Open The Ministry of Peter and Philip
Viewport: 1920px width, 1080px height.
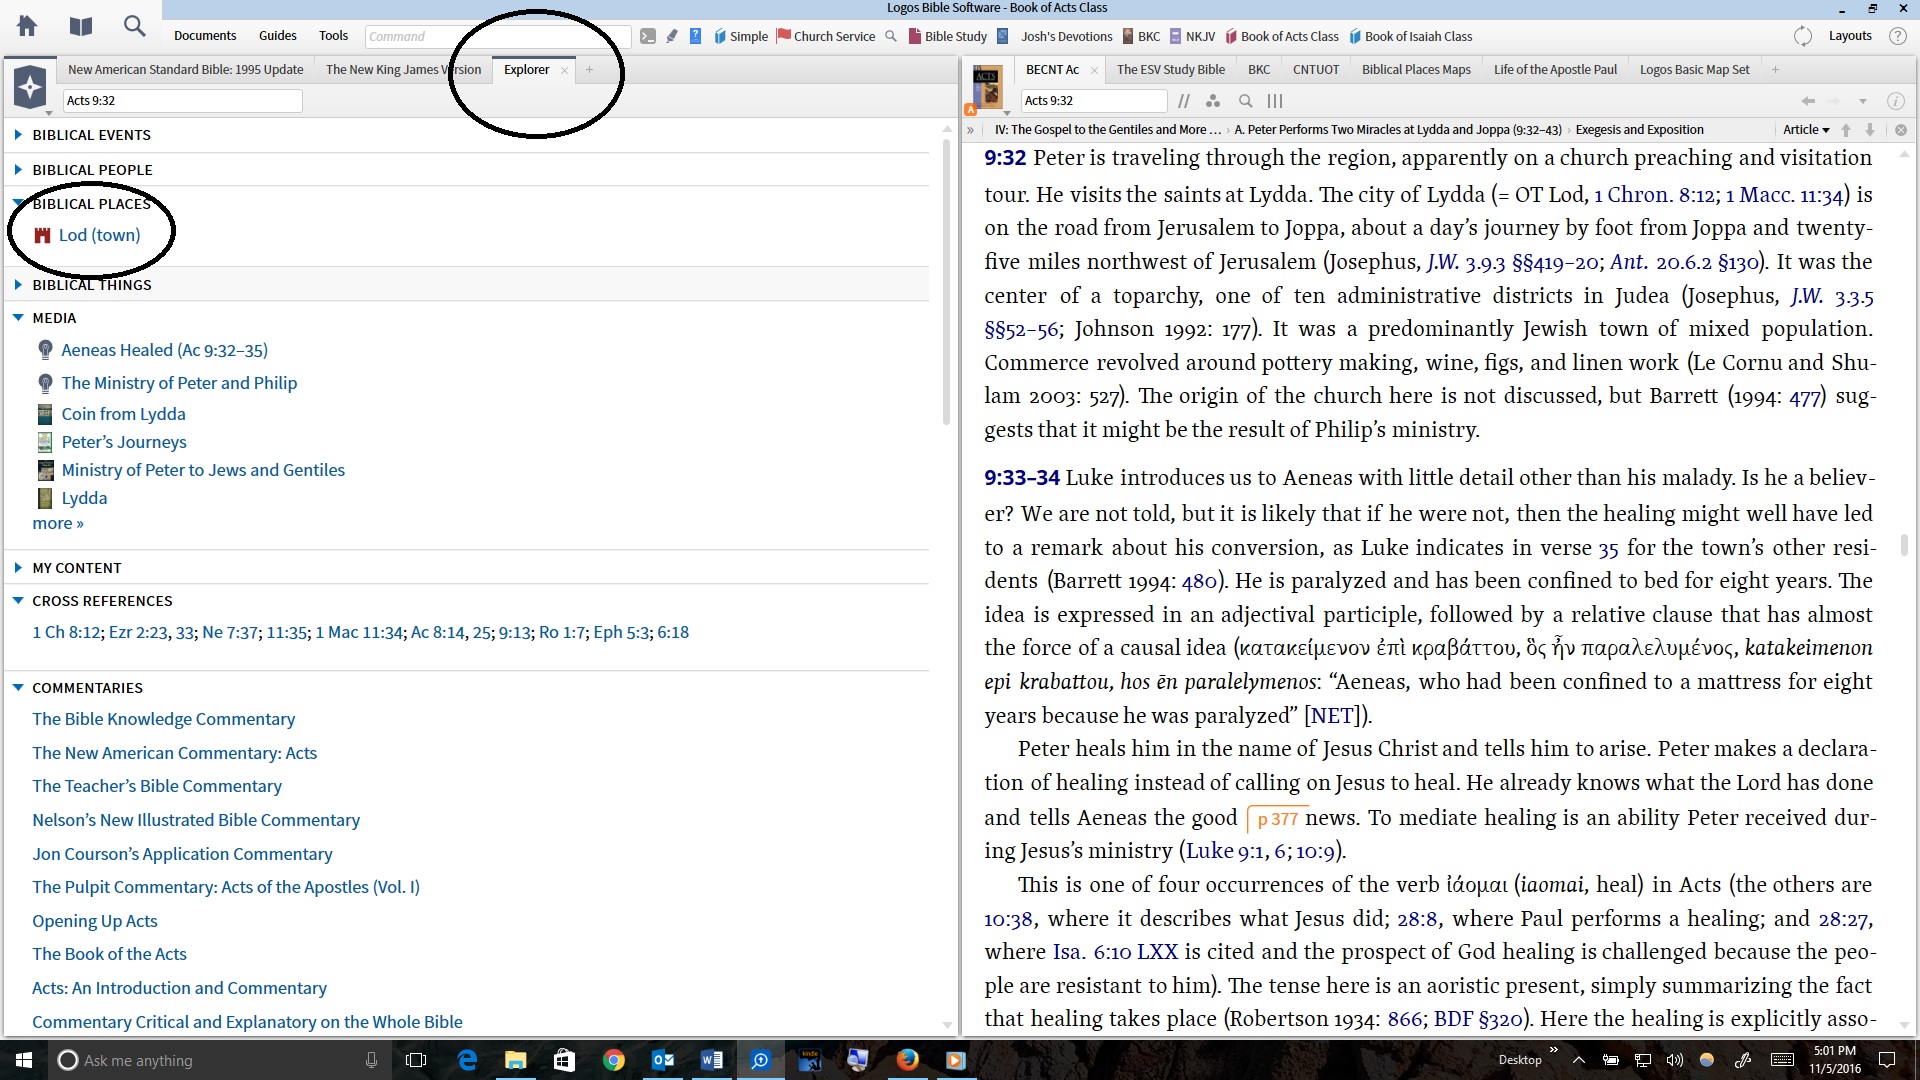coord(179,383)
